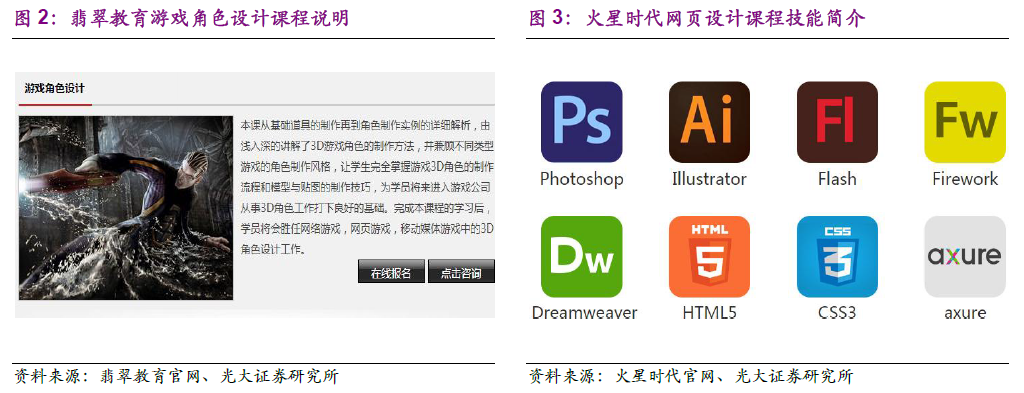Select the 游戏角色设计 tab
This screenshot has width=1024, height=393.
pyautogui.click(x=54, y=88)
